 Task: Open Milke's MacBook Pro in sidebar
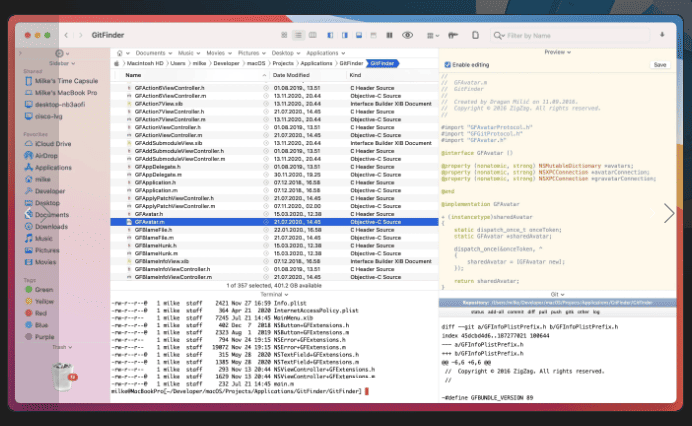[x=61, y=93]
